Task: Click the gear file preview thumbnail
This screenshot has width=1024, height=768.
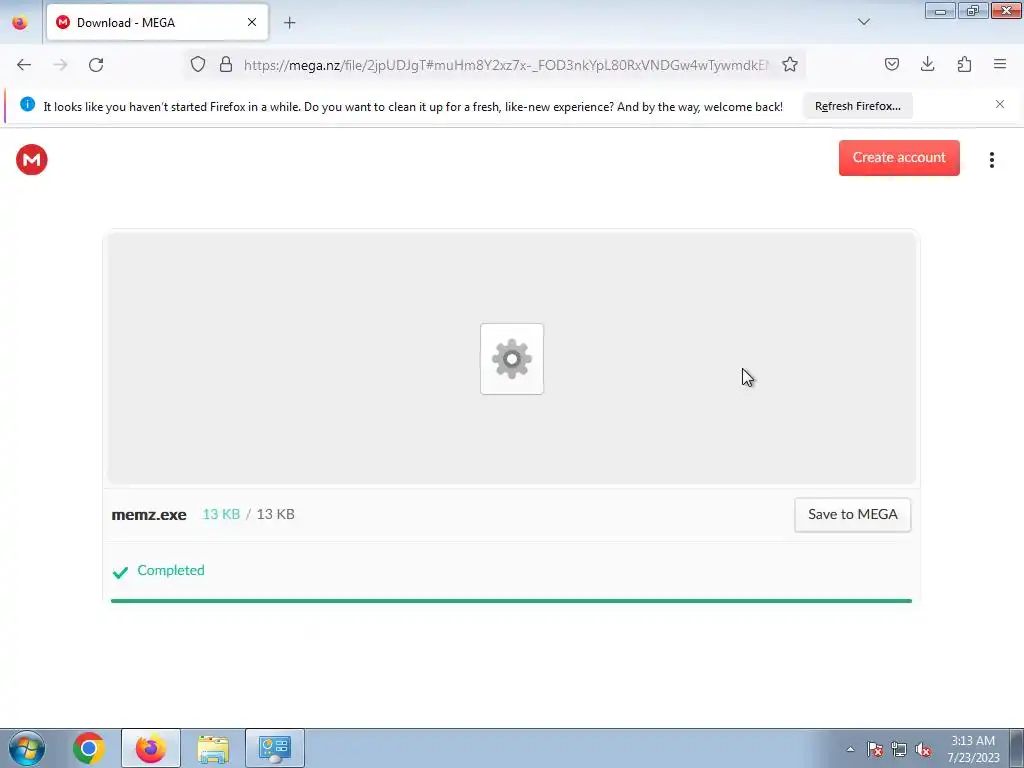Action: click(x=511, y=359)
